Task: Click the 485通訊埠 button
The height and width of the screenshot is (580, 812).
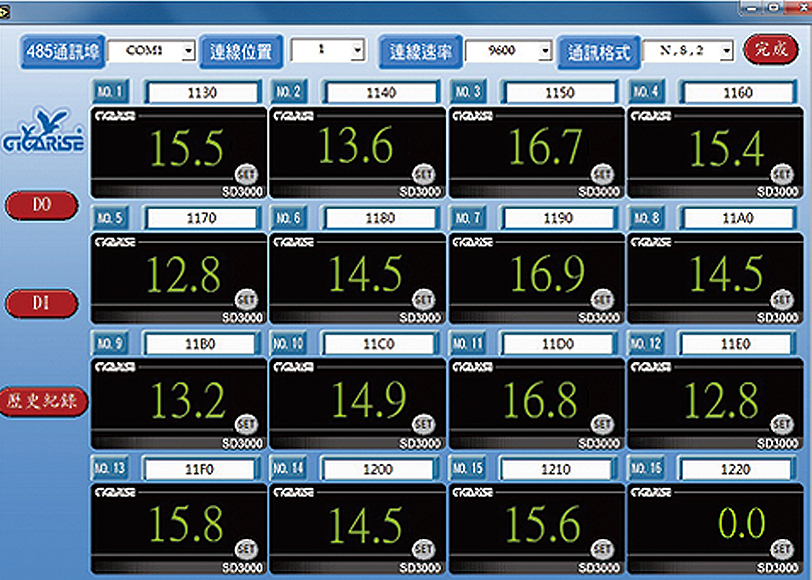Action: point(63,51)
